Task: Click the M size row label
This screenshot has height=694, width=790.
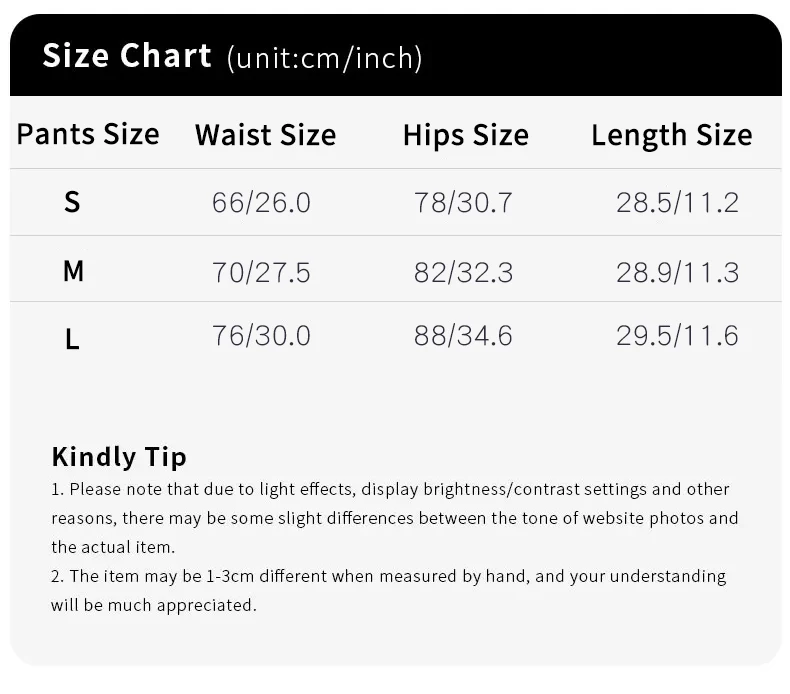Action: pos(73,271)
